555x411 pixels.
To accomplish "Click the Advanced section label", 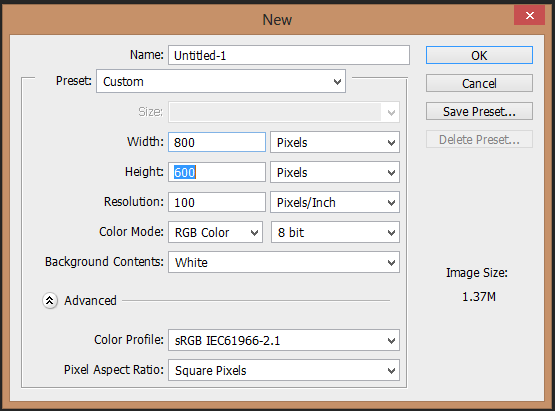I will pos(90,301).
